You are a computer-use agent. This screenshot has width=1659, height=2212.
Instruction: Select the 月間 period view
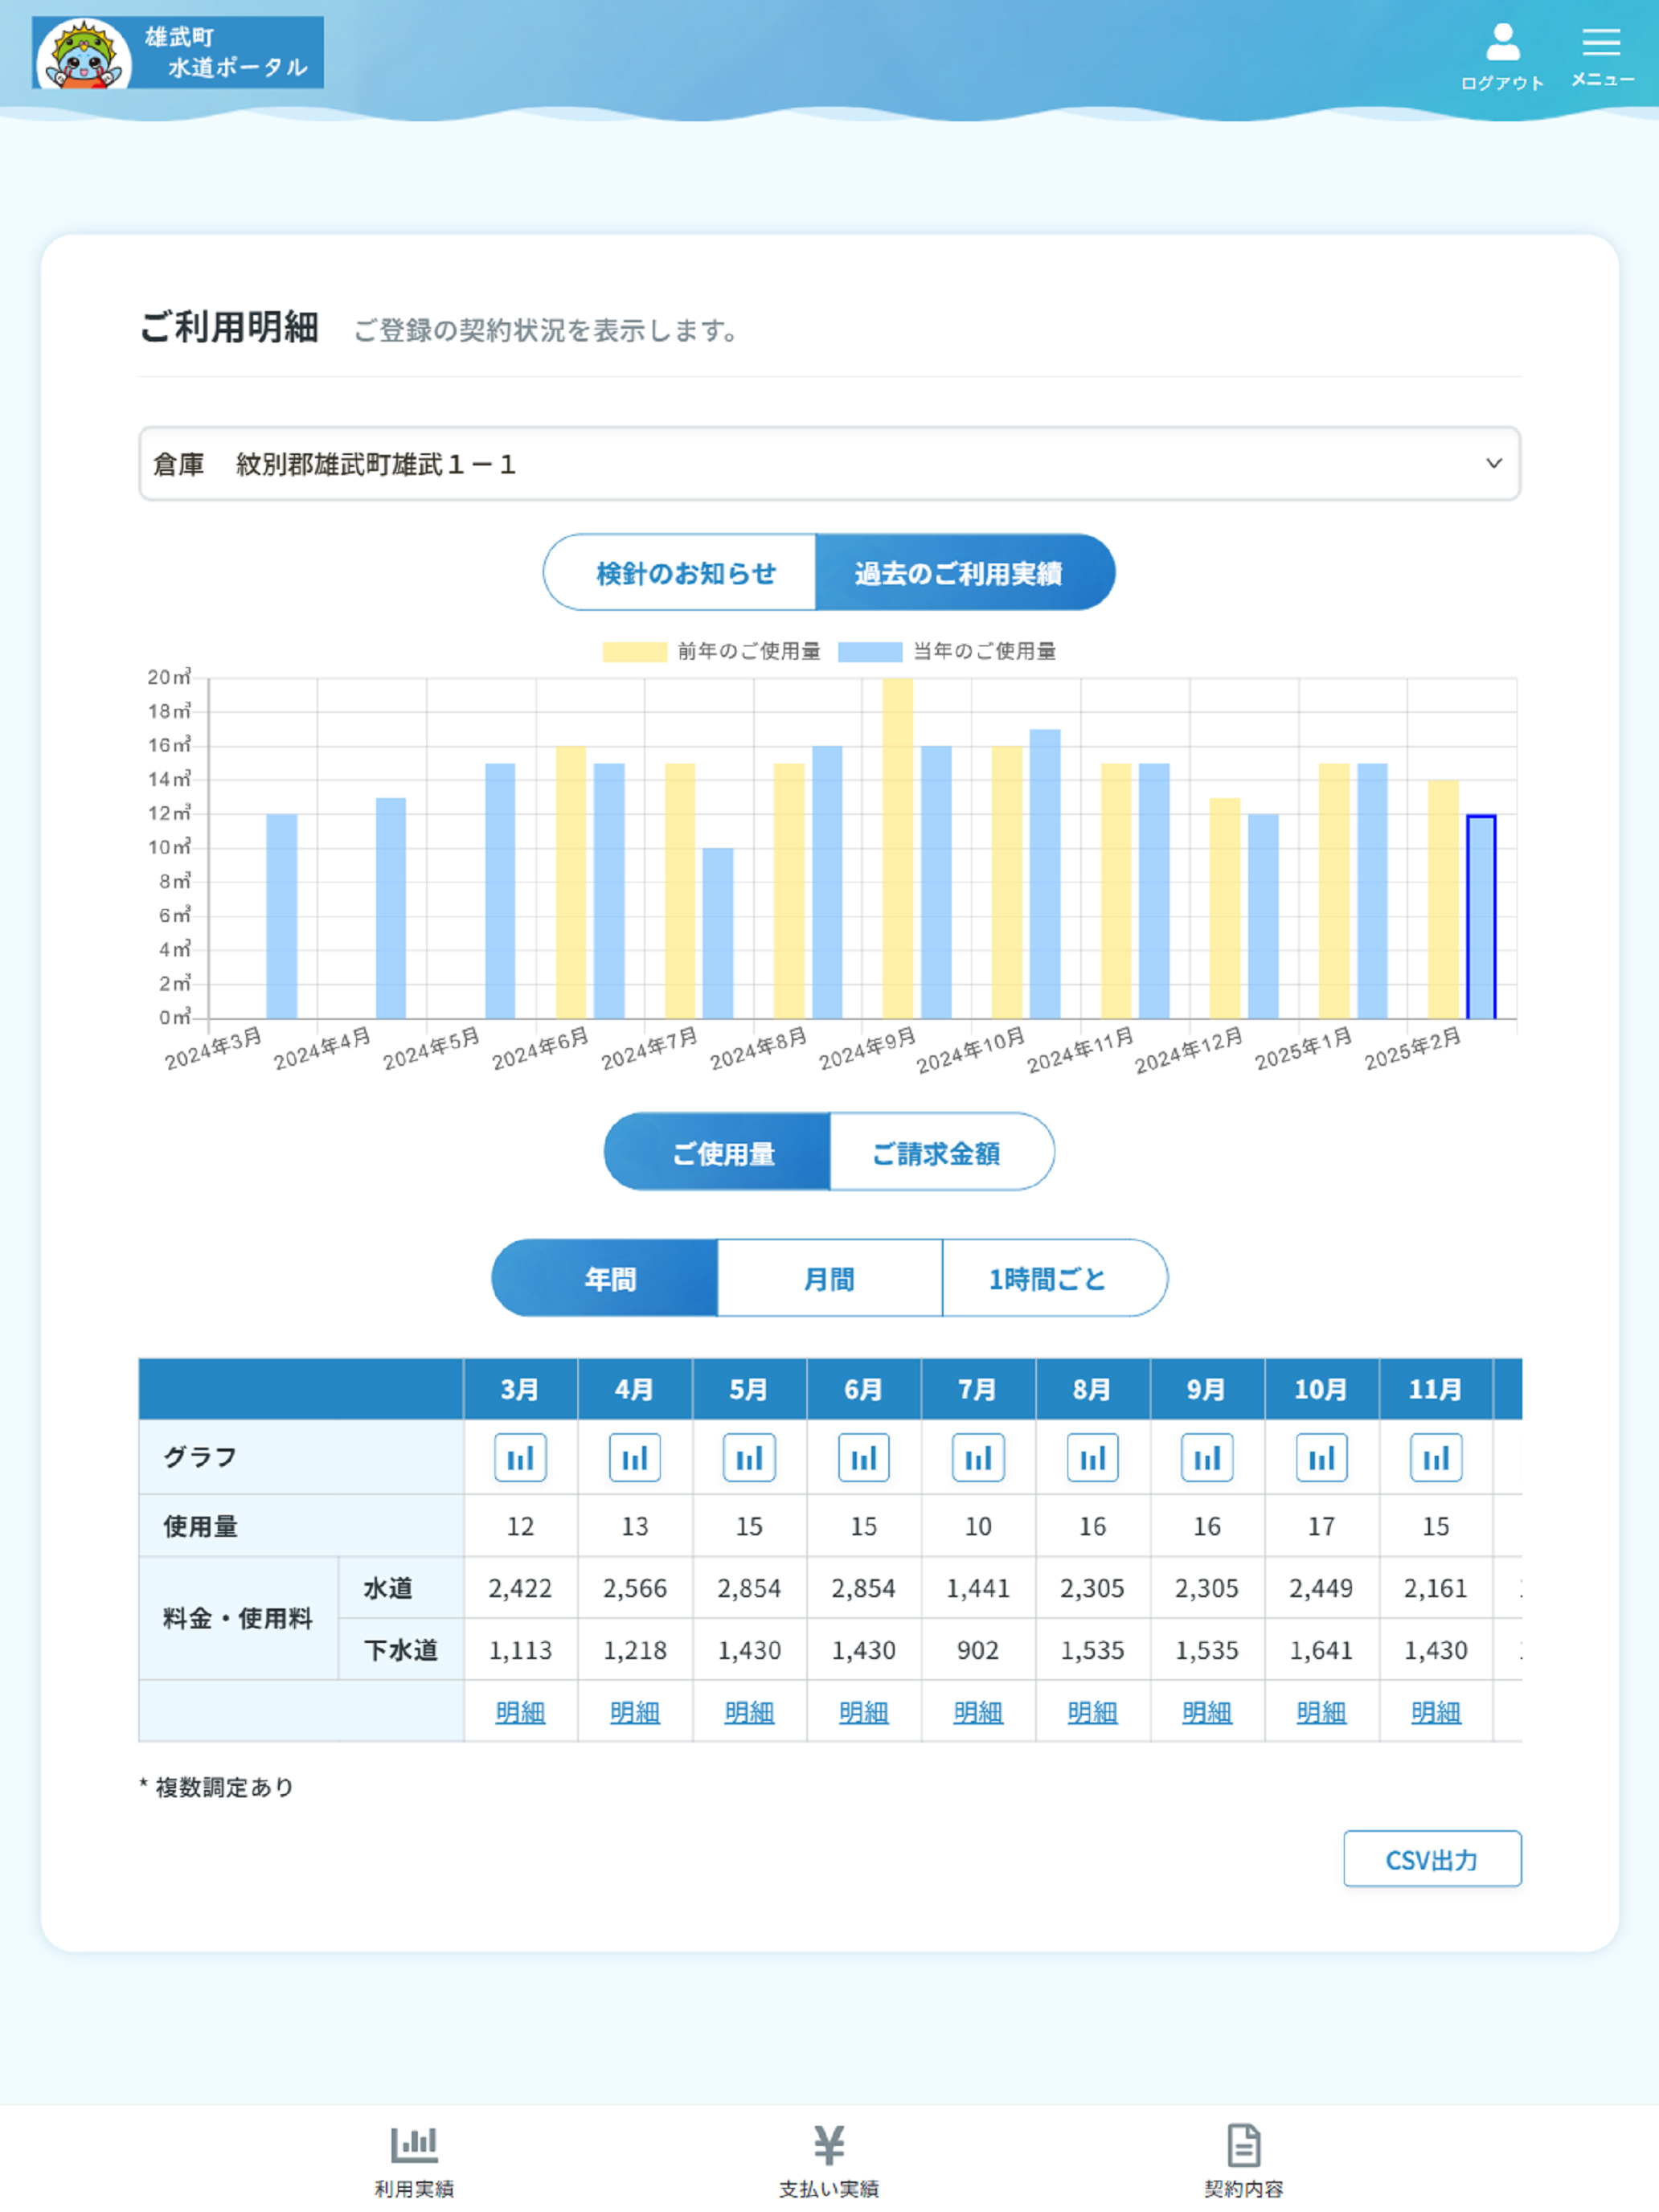(x=830, y=1278)
